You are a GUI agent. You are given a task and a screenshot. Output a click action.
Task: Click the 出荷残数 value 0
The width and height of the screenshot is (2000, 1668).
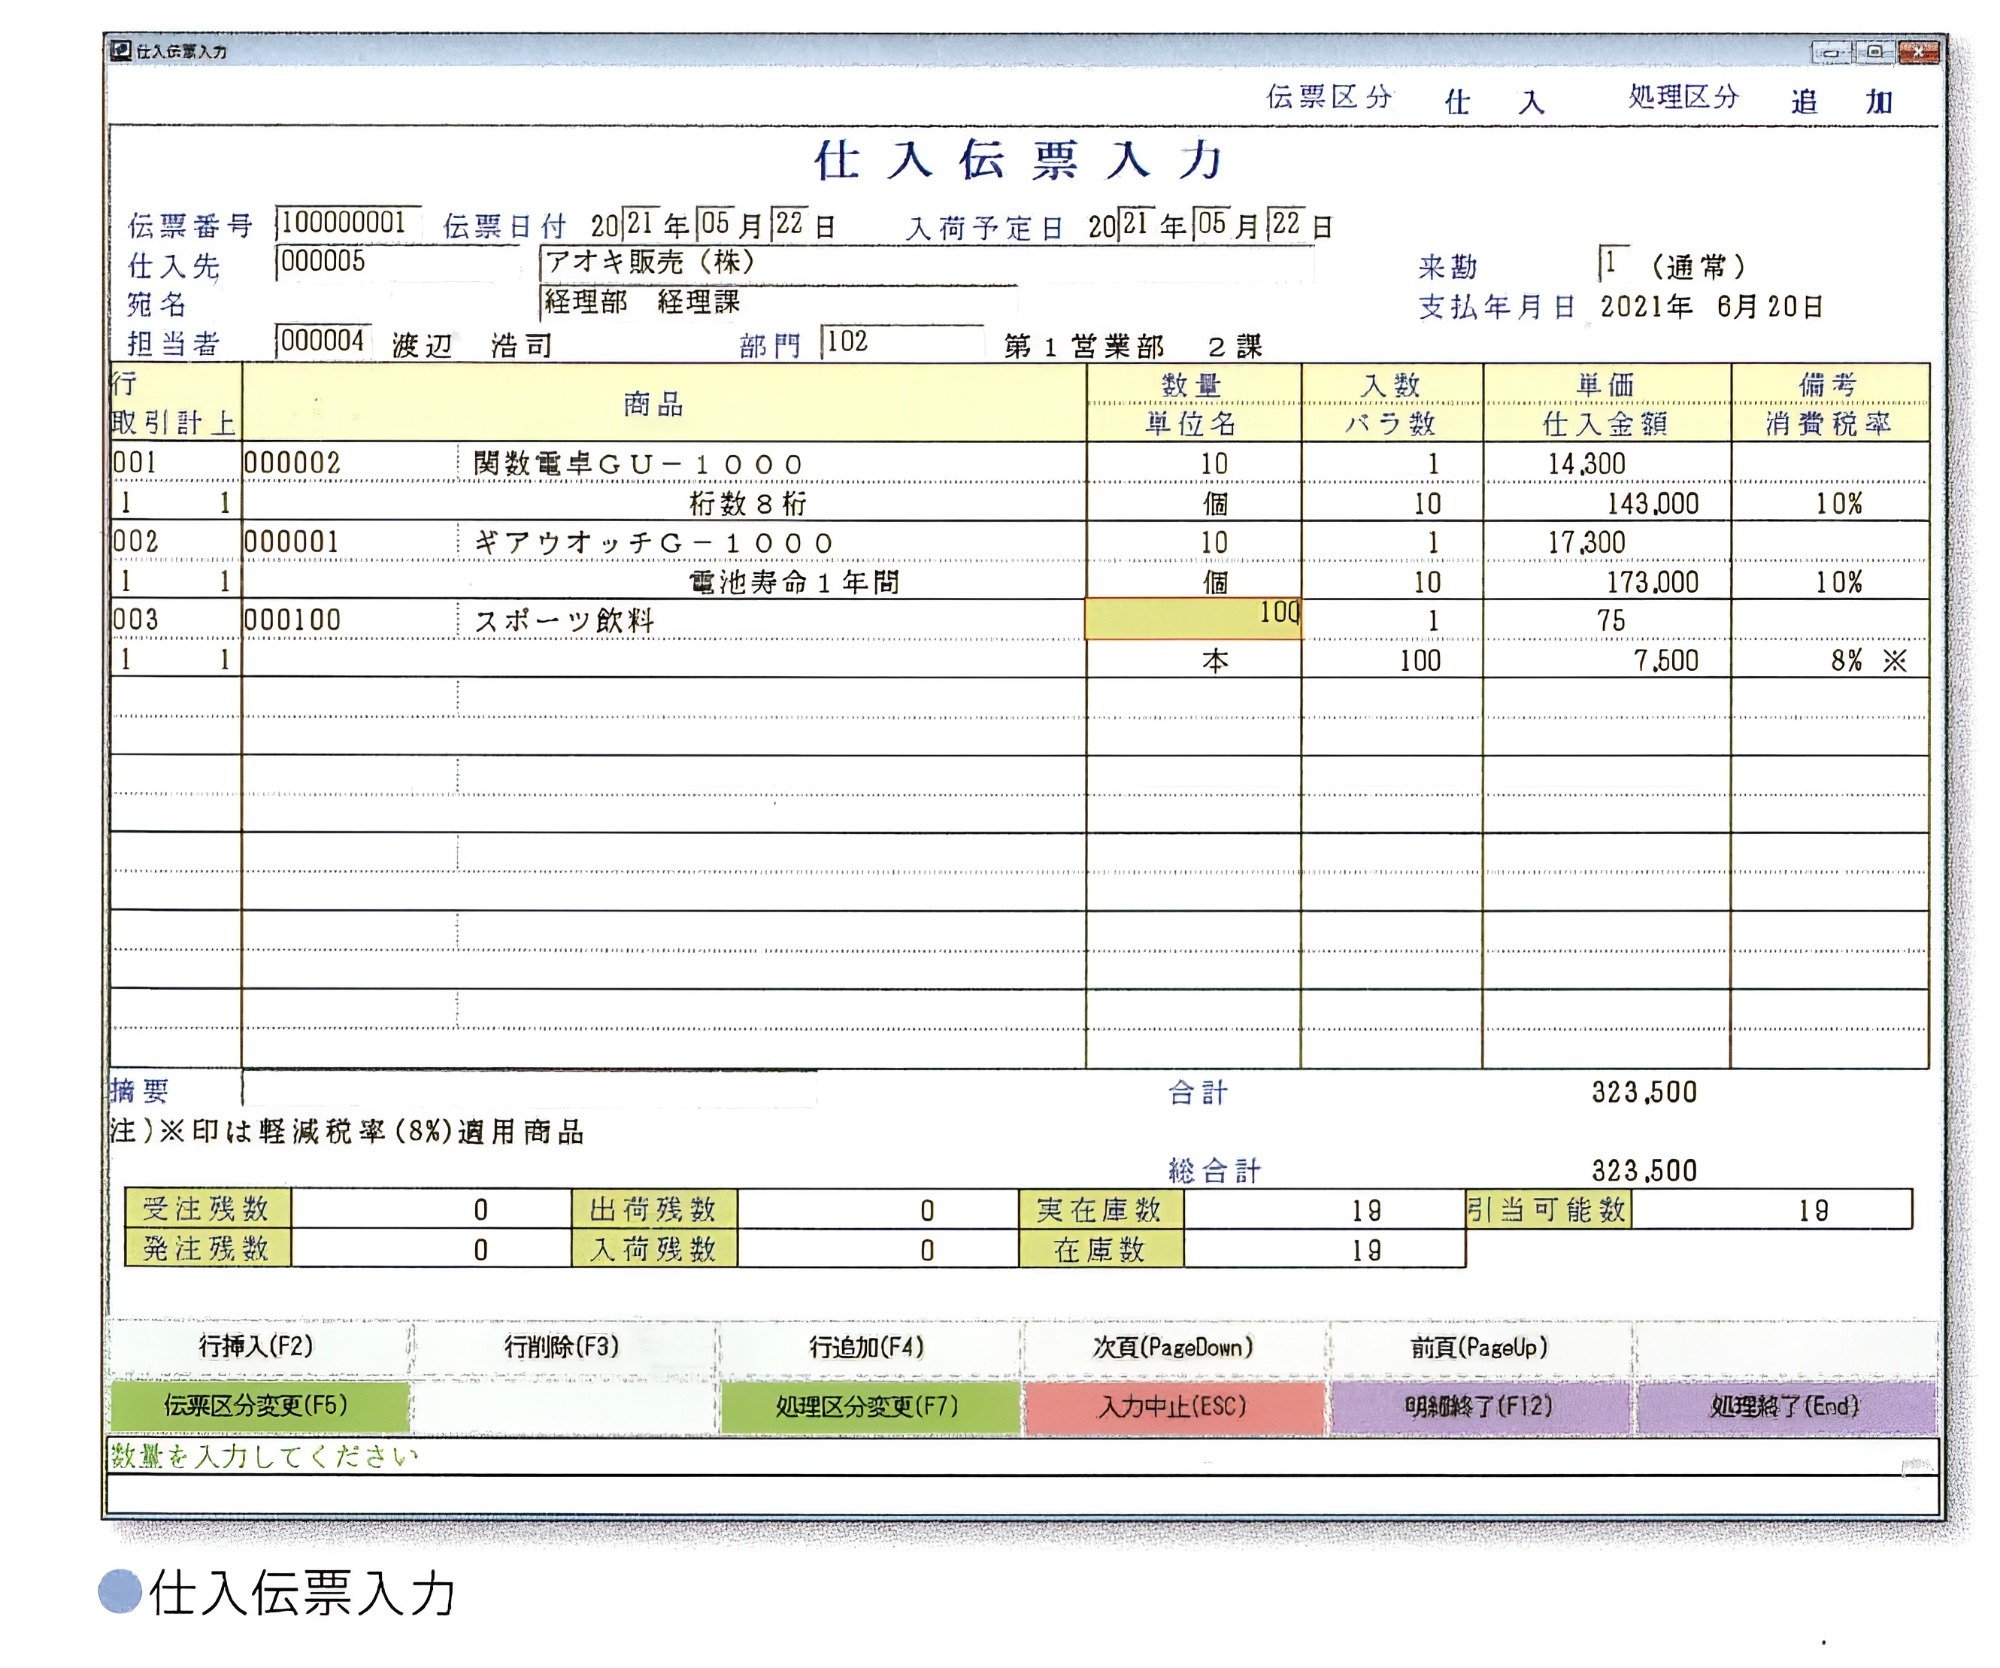(x=878, y=1210)
